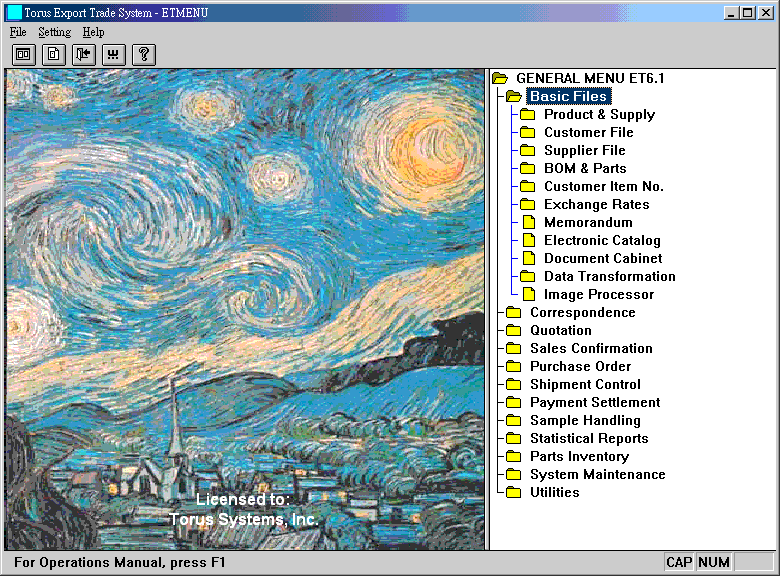Click the application icon in title bar
780x576 pixels.
point(15,12)
